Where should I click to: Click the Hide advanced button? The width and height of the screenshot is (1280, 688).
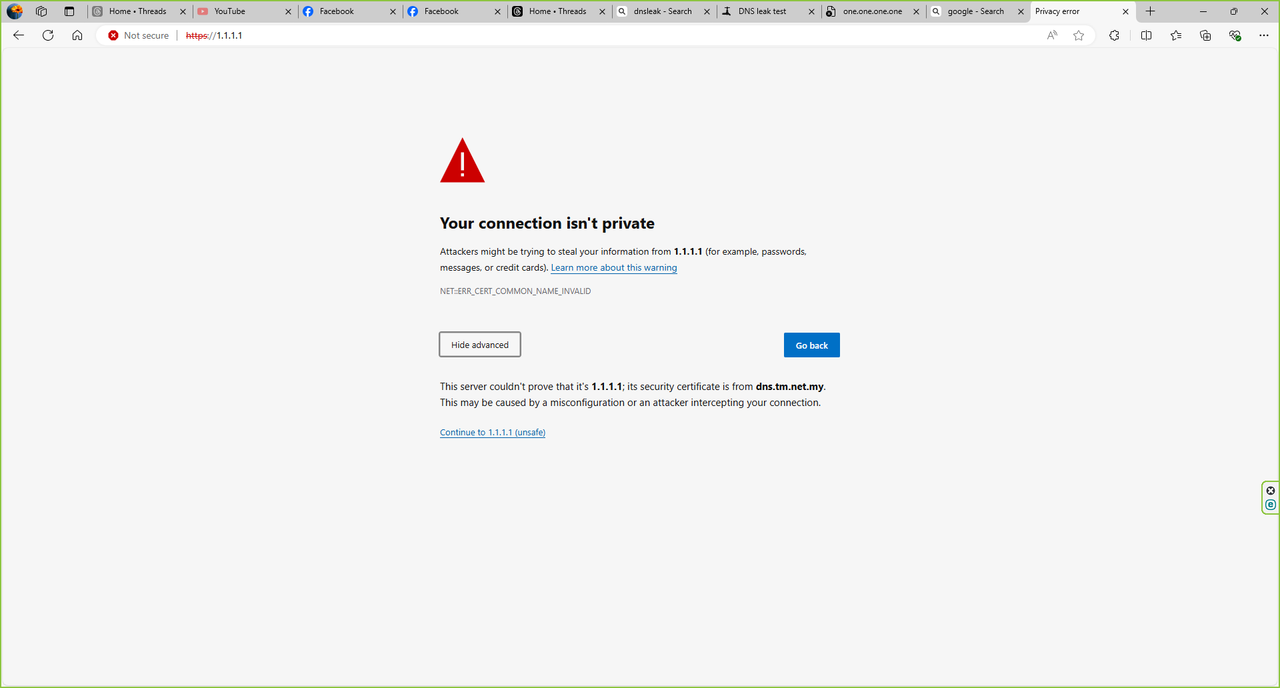pyautogui.click(x=480, y=345)
